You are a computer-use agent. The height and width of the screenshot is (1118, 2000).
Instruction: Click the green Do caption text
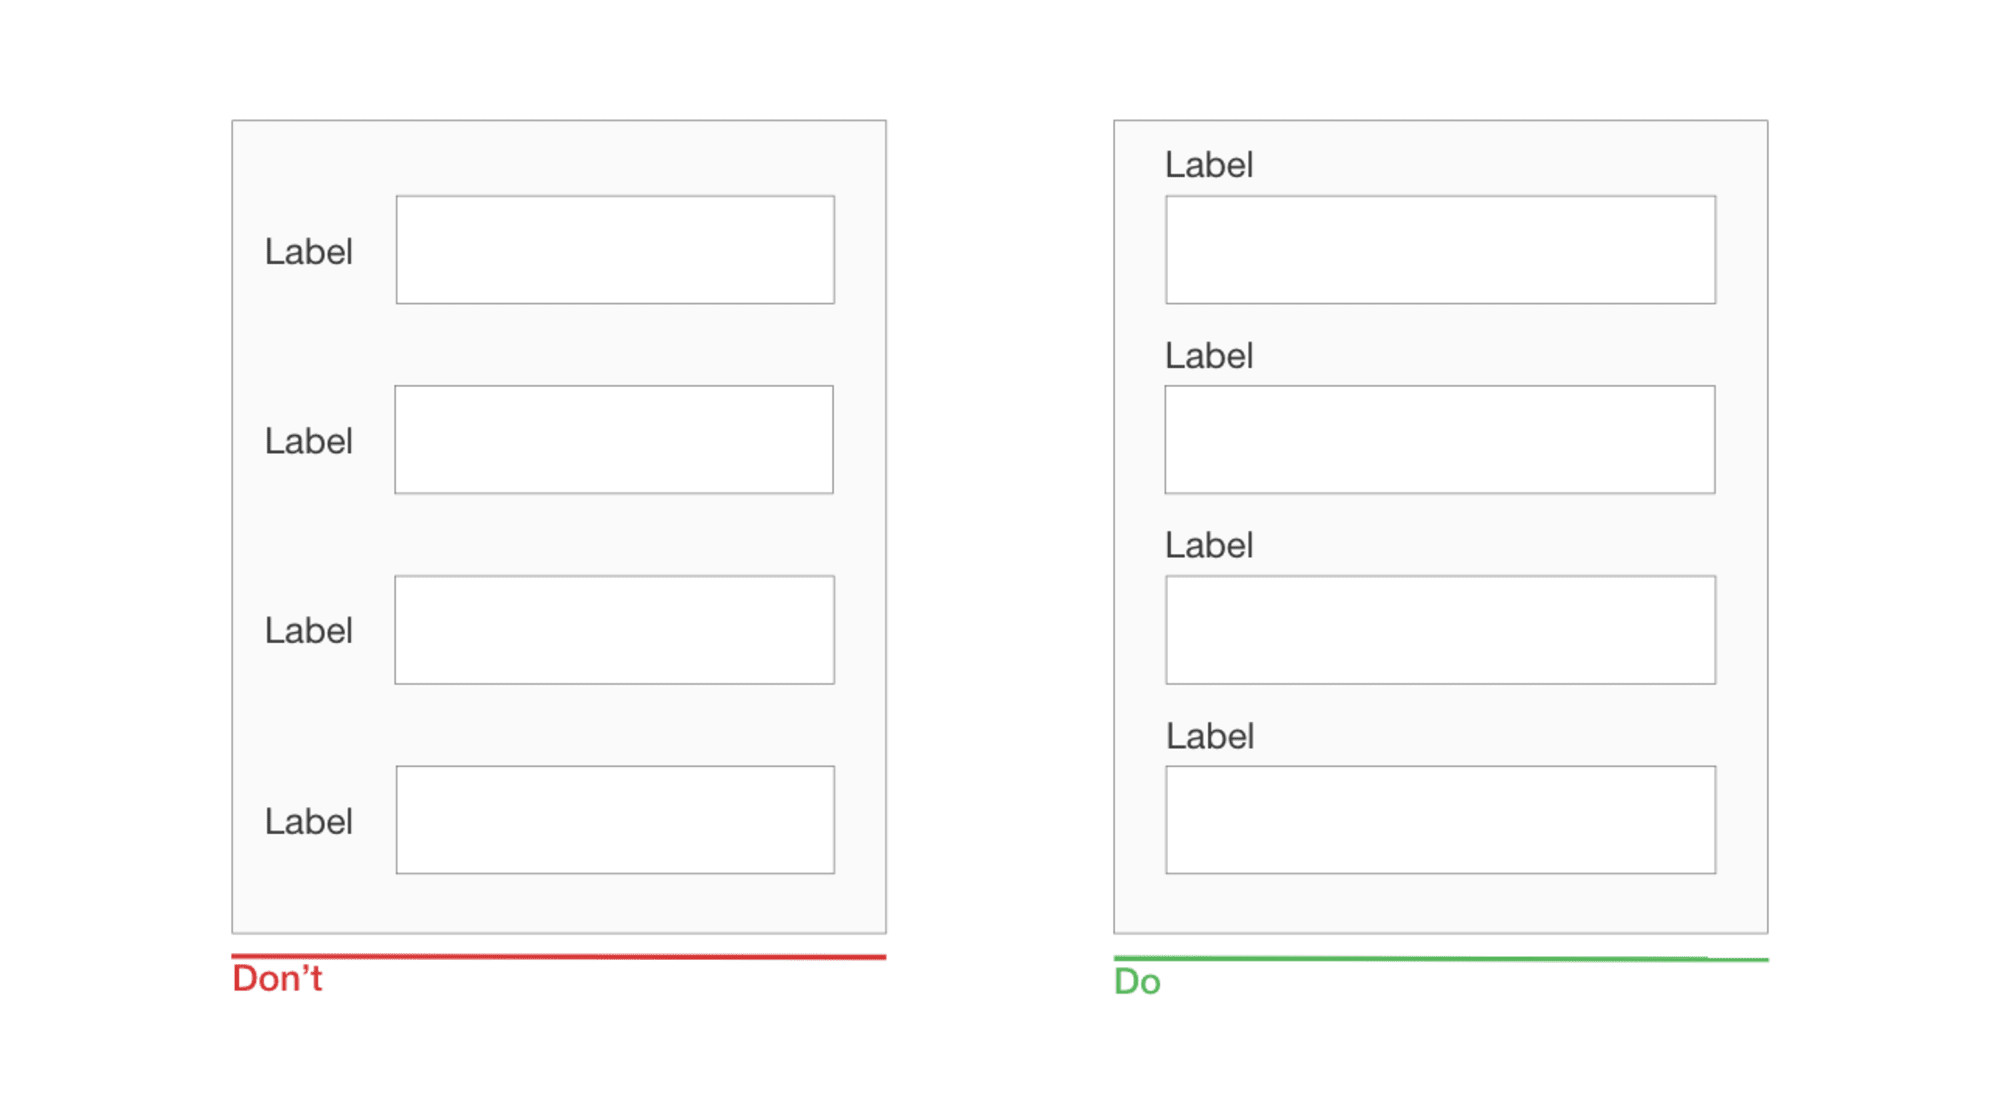(1137, 982)
